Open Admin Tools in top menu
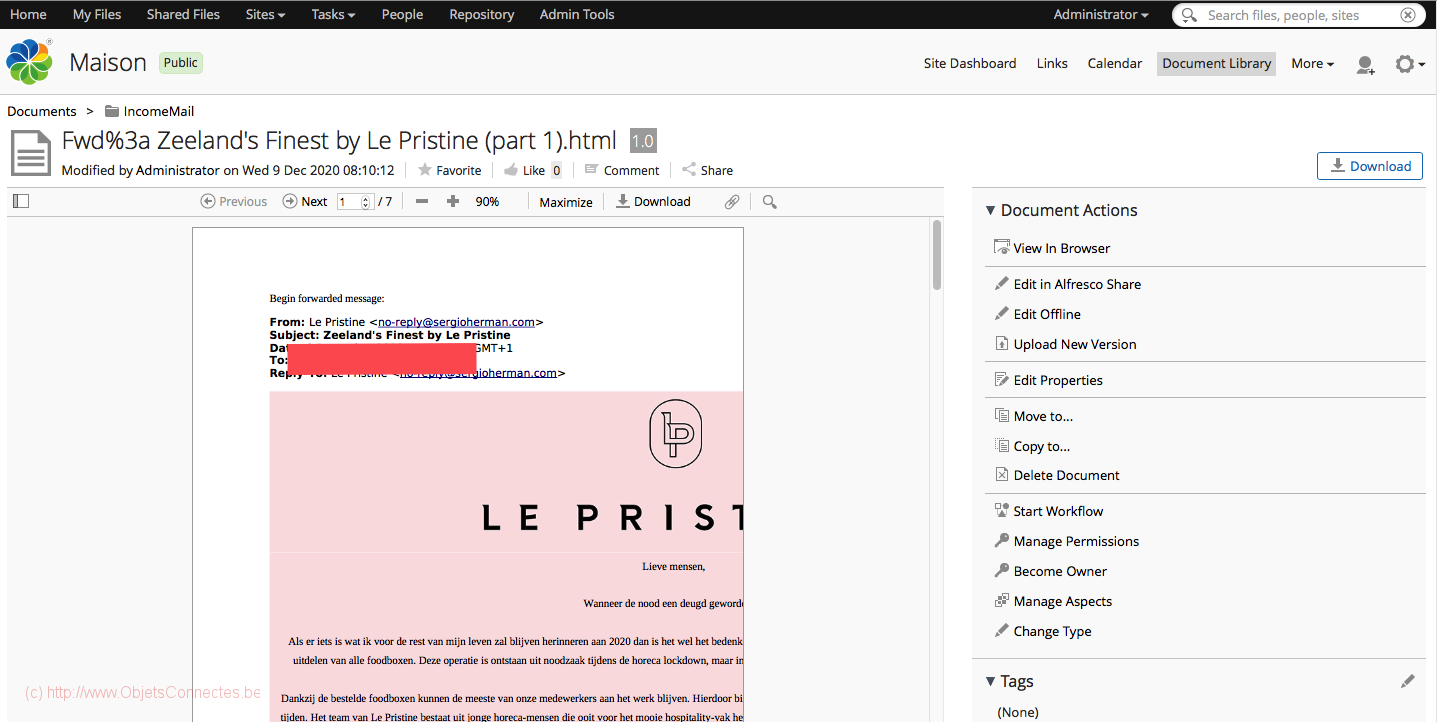Image resolution: width=1437 pixels, height=722 pixels. [577, 14]
